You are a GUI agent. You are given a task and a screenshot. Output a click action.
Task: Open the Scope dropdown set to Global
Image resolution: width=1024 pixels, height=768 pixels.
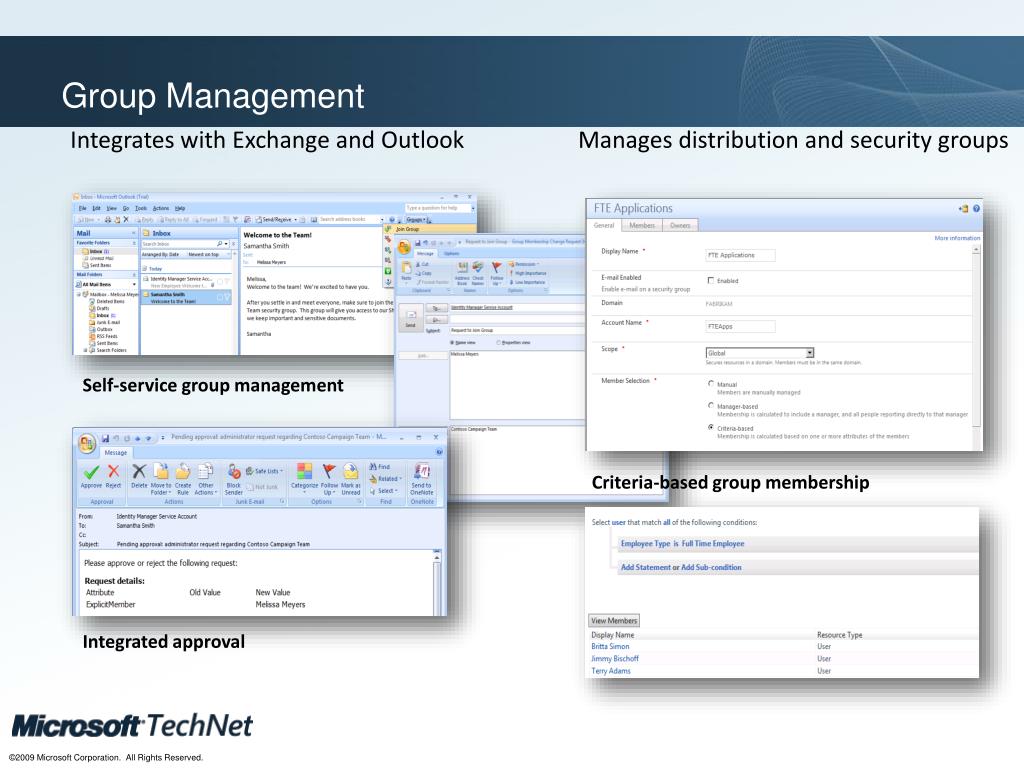tap(760, 353)
